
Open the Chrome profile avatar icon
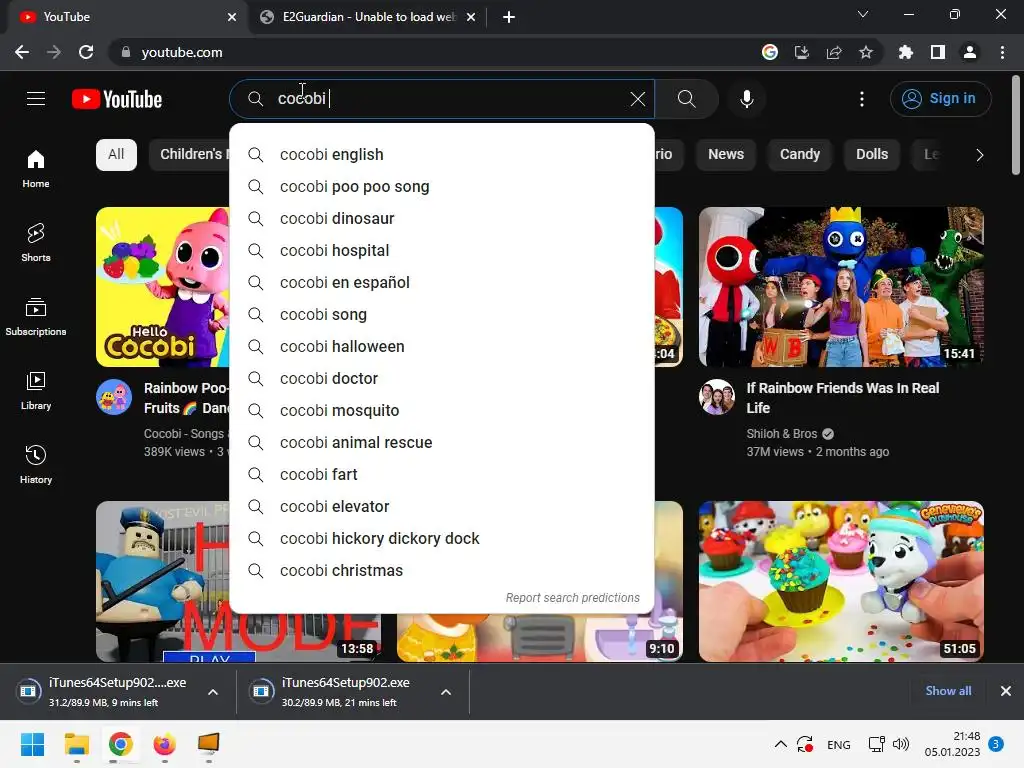[x=970, y=52]
